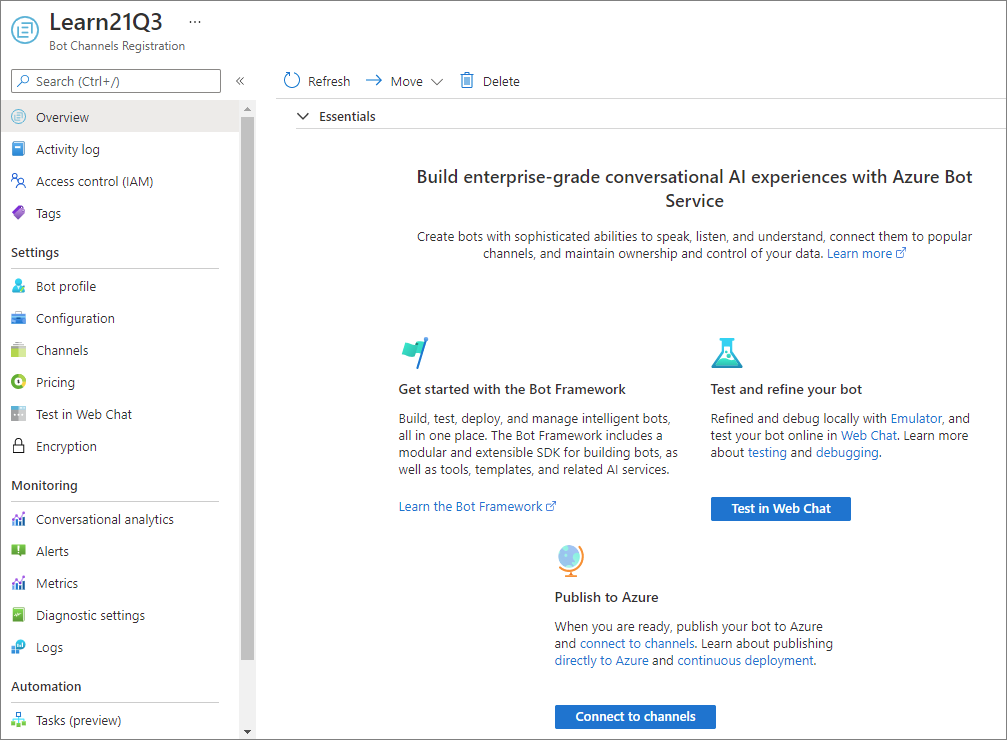The image size is (1007, 740).
Task: Click the Configuration toolbox icon
Action: pos(19,318)
